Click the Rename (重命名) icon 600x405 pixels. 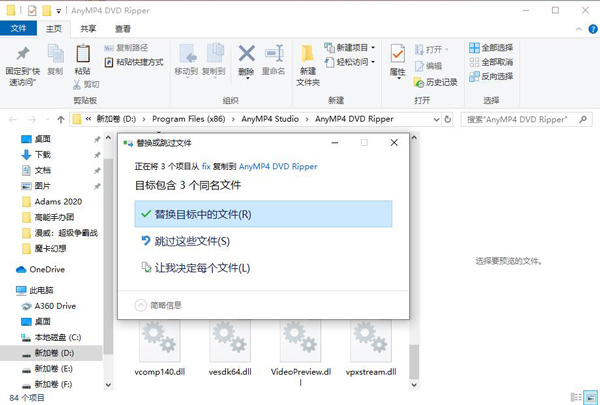274,53
